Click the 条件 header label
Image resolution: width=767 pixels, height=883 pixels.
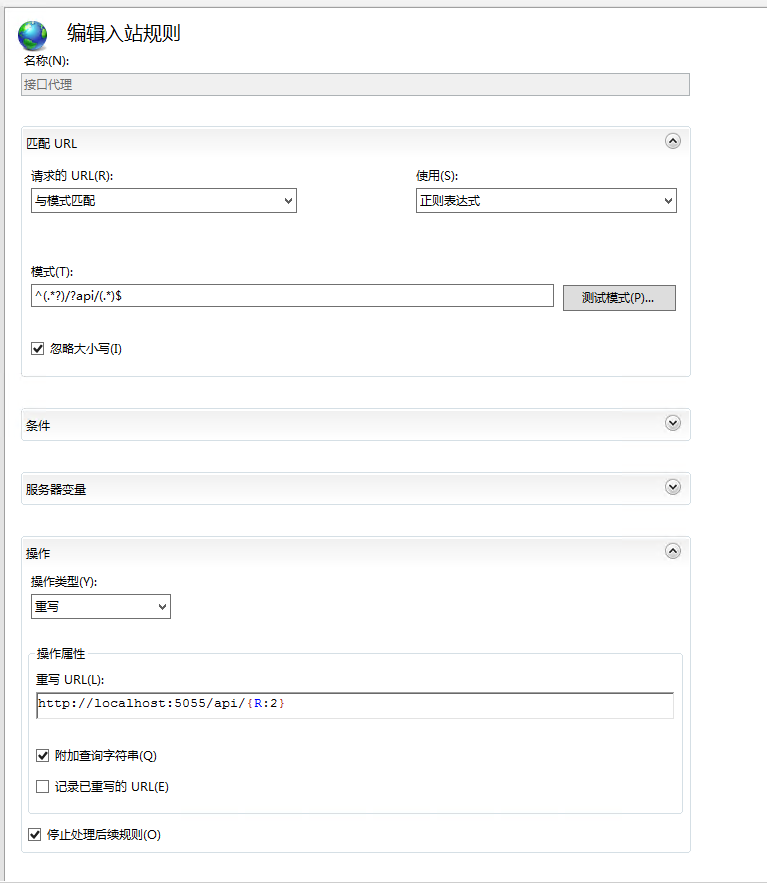38,426
